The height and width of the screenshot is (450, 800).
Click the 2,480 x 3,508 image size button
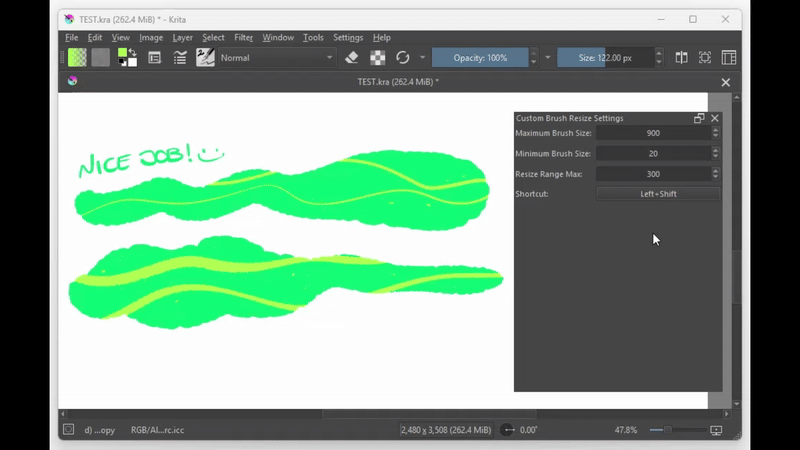[446, 430]
